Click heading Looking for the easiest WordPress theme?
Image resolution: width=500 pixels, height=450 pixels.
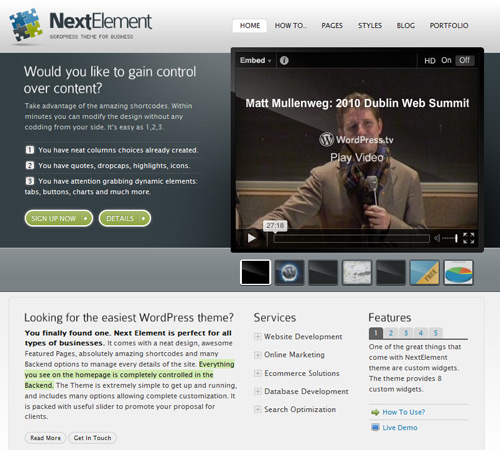pos(129,318)
